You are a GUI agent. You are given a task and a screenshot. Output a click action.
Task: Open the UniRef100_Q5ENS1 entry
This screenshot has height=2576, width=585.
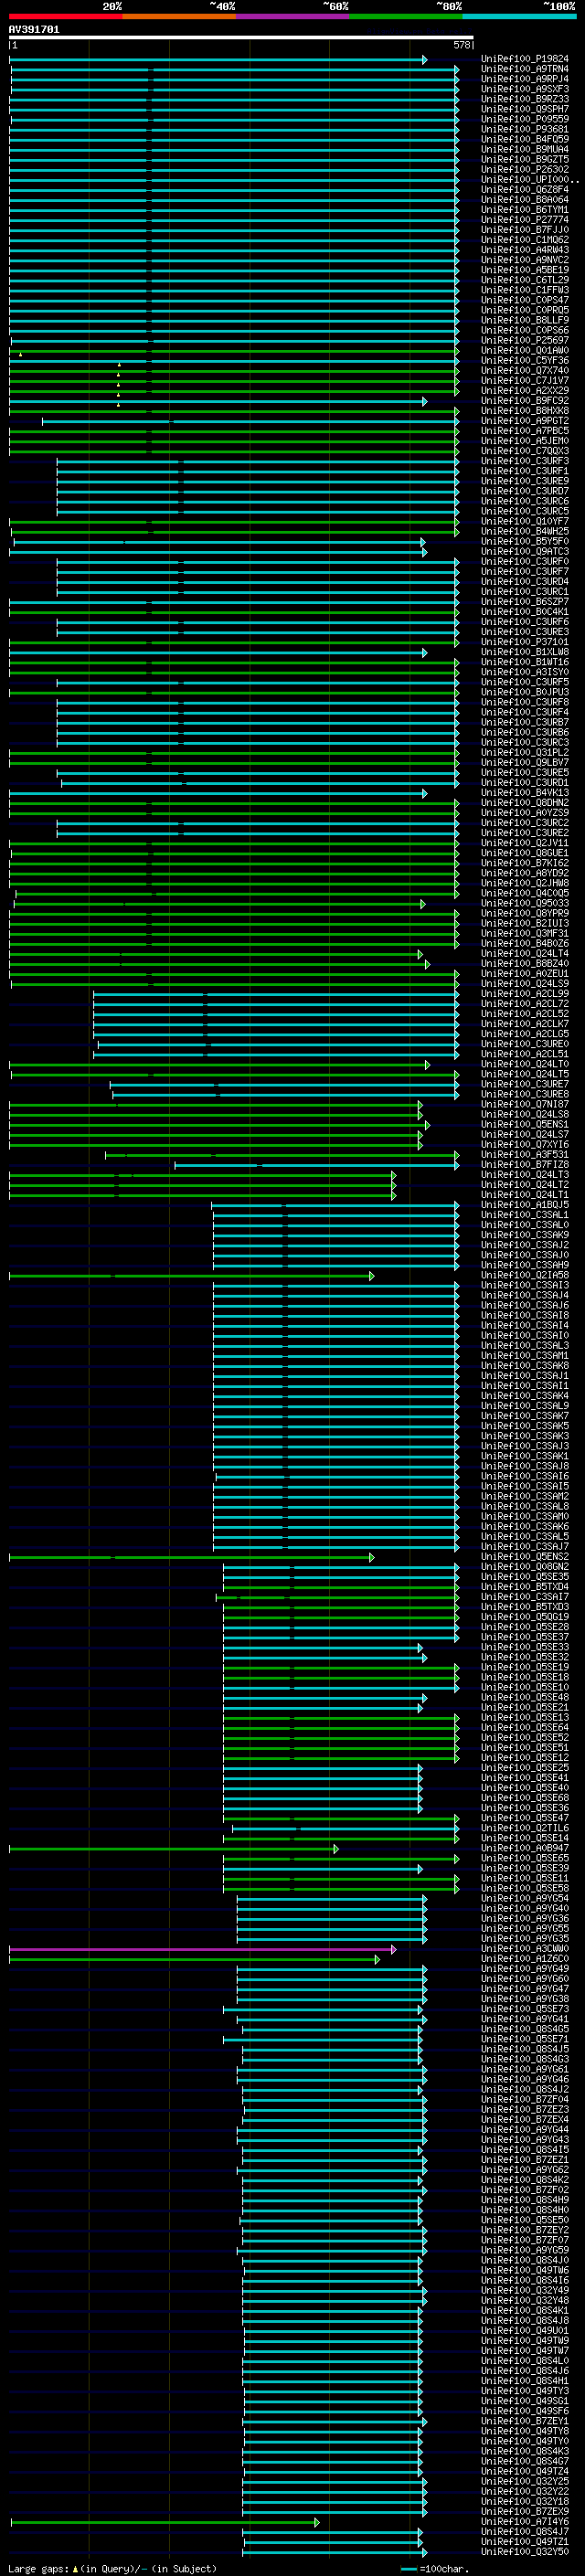coord(525,1125)
